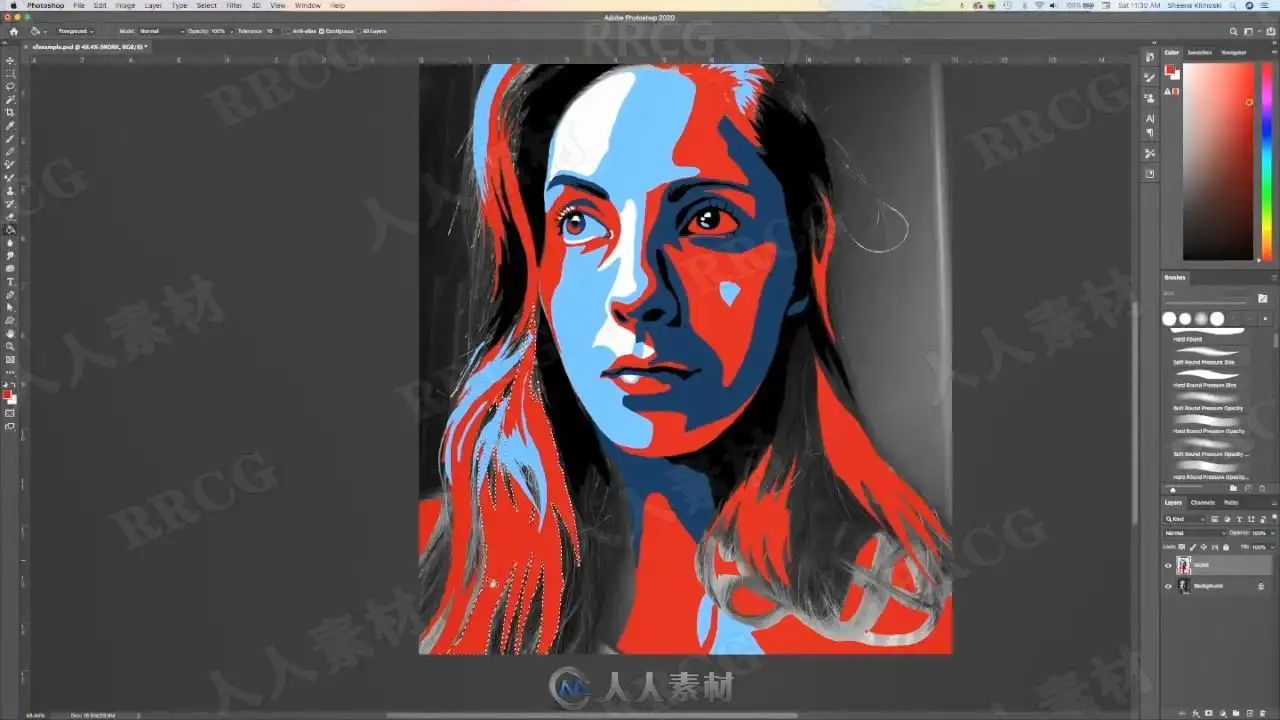
Task: Hide the Background layer
Action: click(1168, 587)
